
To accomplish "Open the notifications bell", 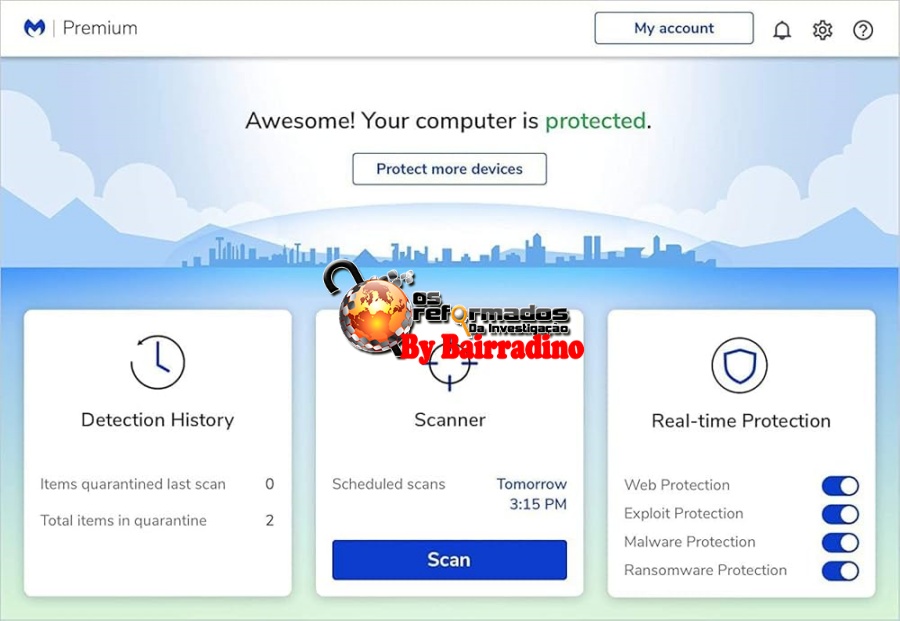I will tap(782, 30).
